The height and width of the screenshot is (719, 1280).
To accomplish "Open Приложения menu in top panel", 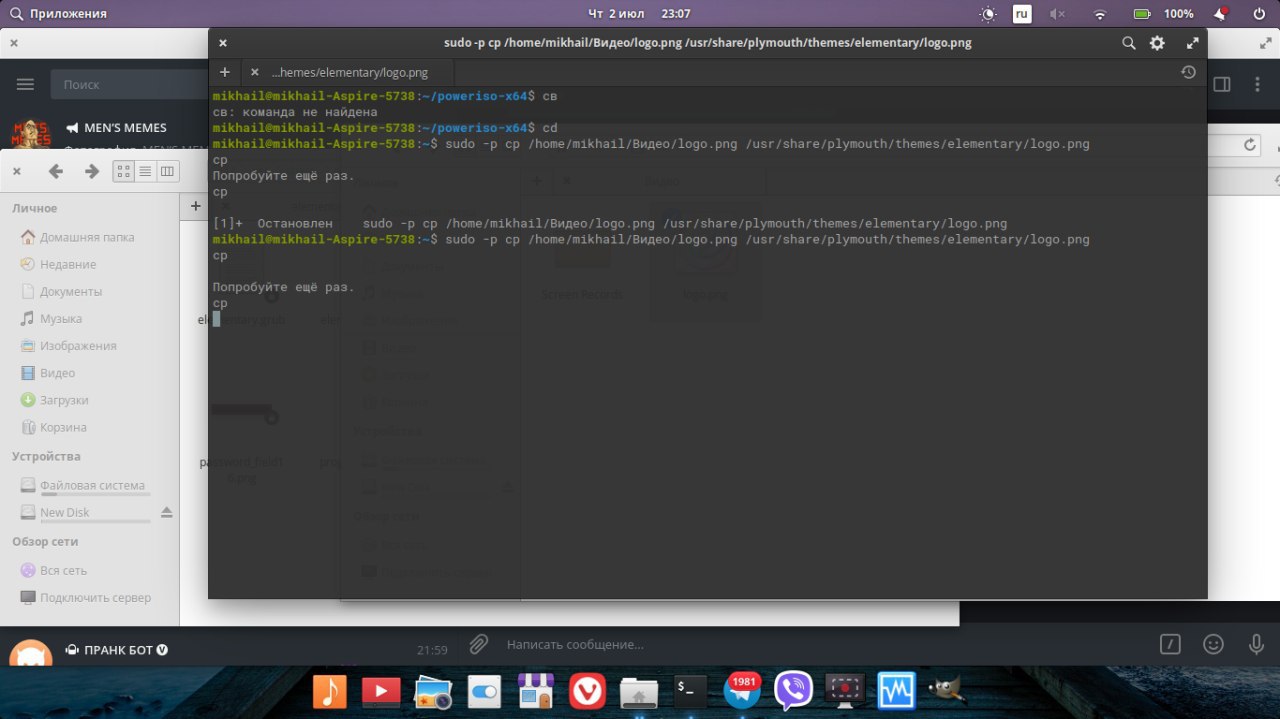I will [x=56, y=14].
